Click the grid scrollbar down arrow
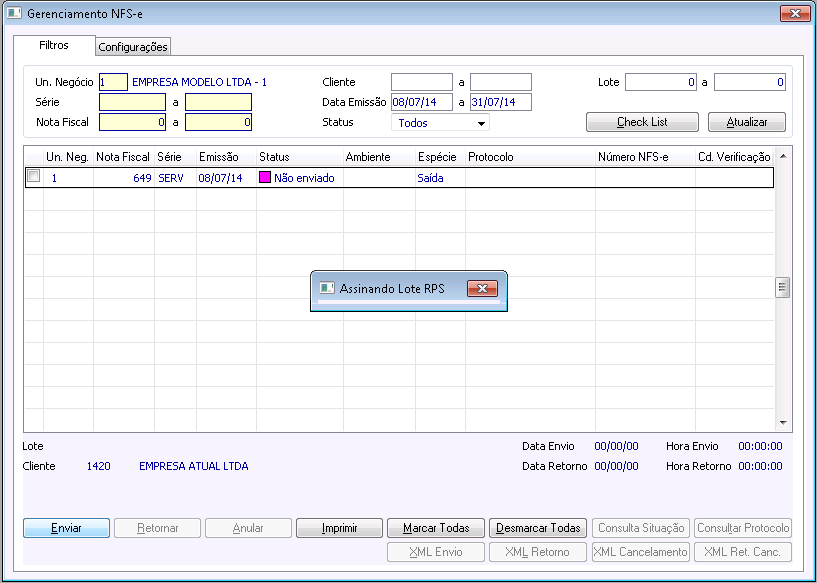This screenshot has width=817, height=583. [x=783, y=423]
